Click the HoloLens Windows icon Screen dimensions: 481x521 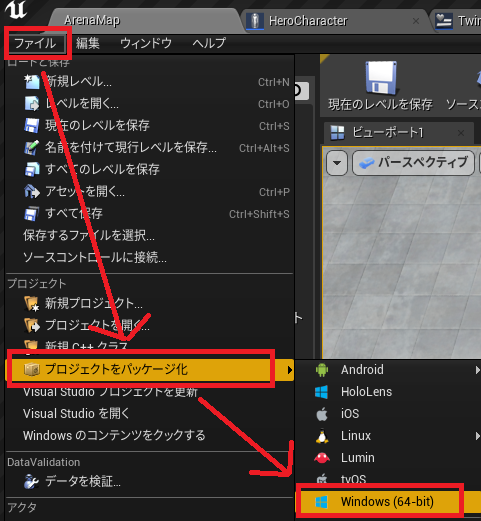(322, 392)
